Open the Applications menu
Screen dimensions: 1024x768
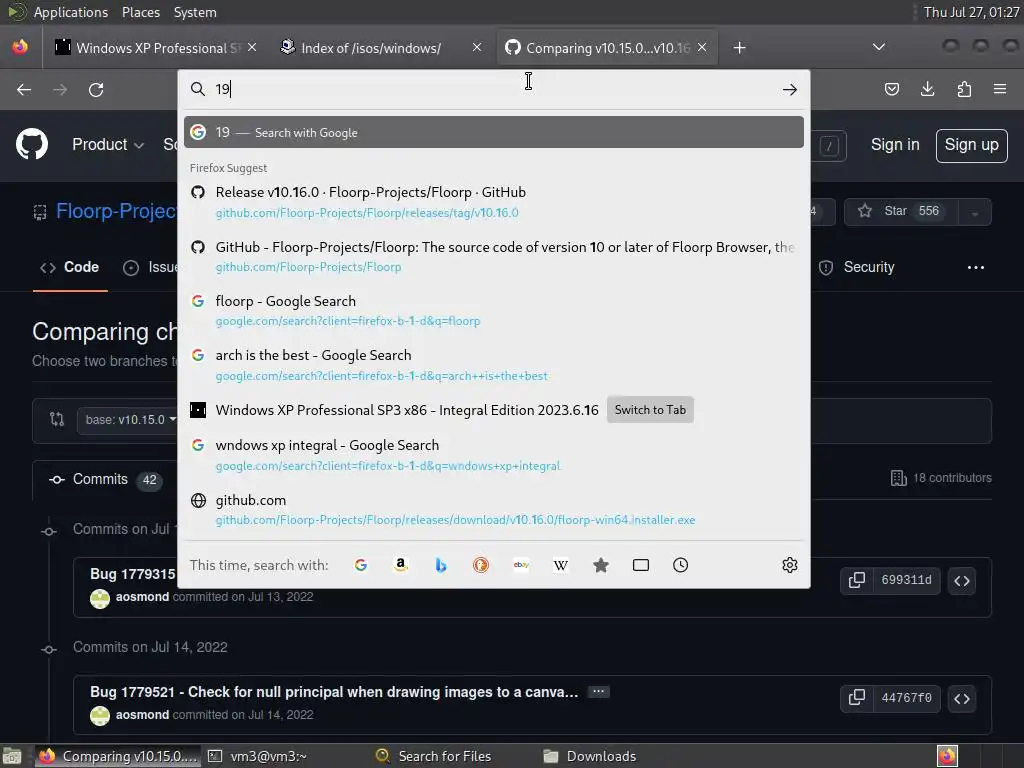pyautogui.click(x=71, y=12)
